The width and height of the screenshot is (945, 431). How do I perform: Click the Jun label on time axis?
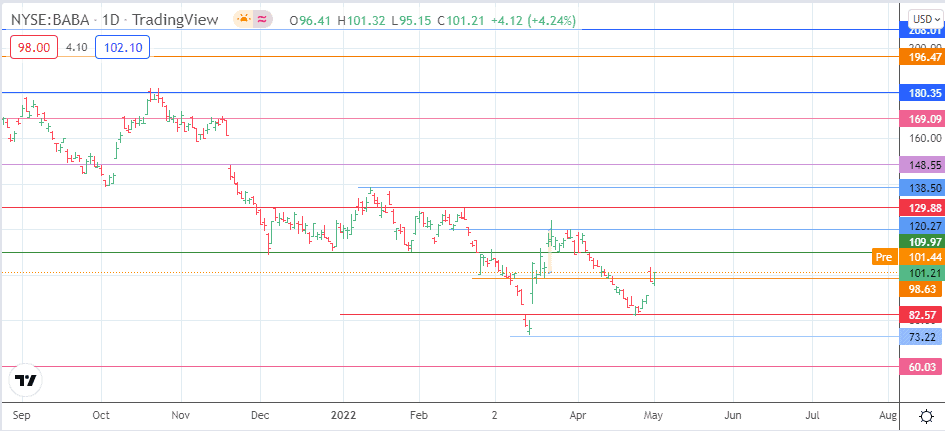[733, 415]
